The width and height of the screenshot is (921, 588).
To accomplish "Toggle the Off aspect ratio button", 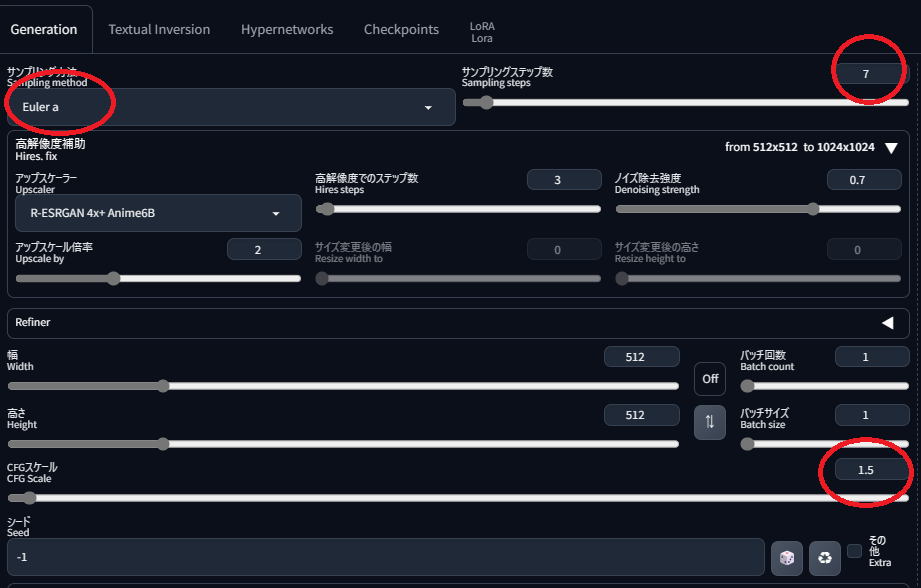I will [709, 379].
